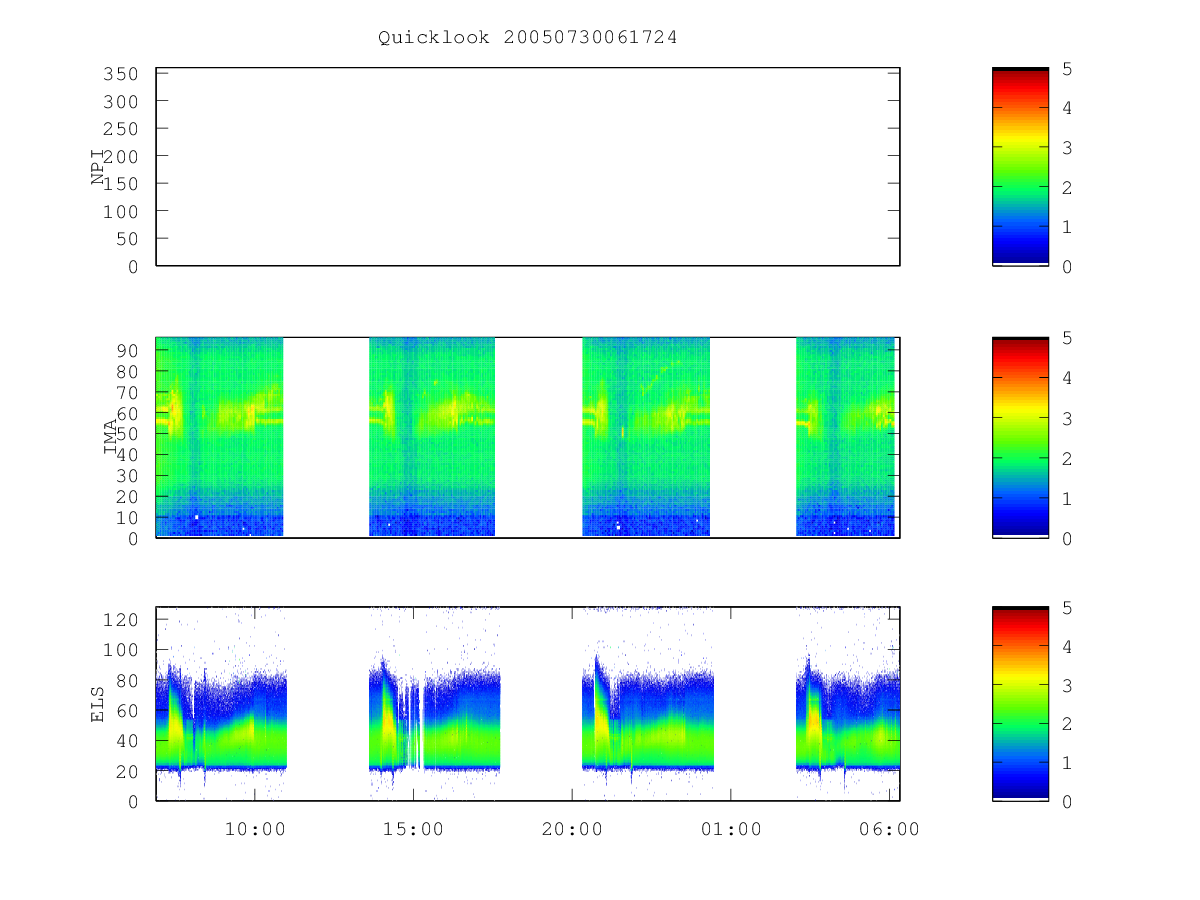This screenshot has width=1200, height=900.
Task: Click the 10 tick on IMA axis
Action: tap(128, 518)
